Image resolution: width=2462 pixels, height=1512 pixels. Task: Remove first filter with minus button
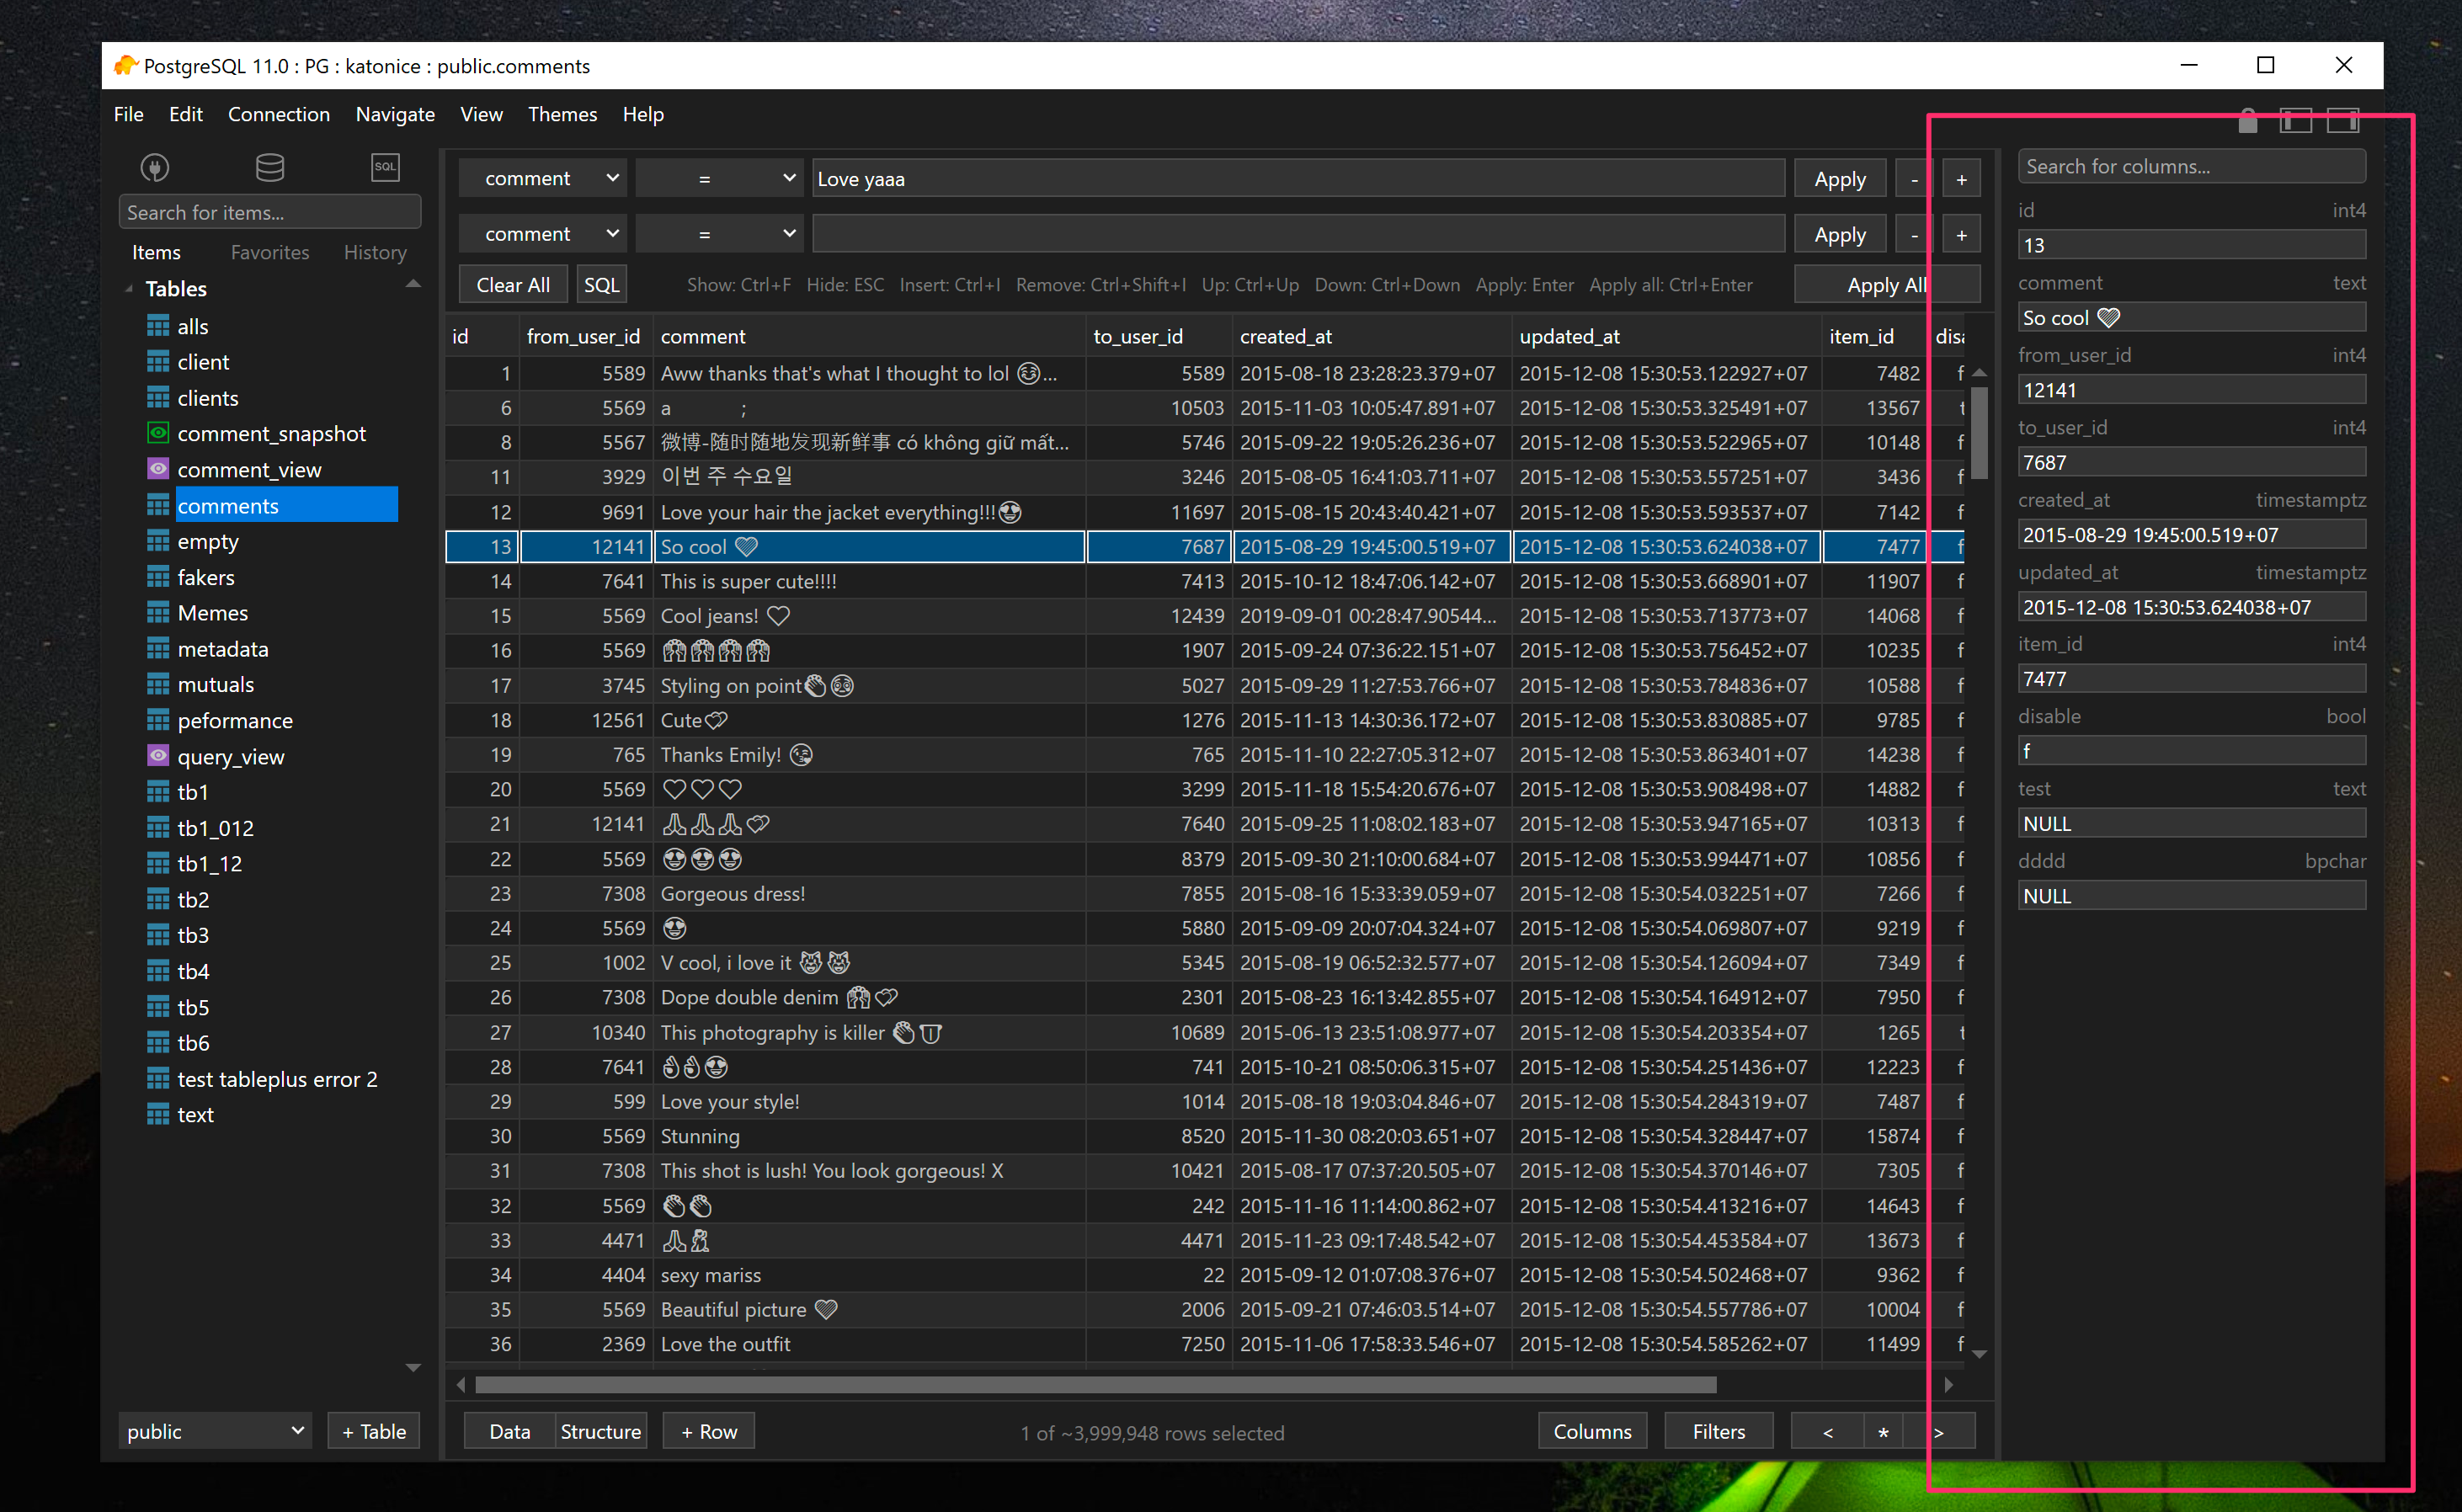pyautogui.click(x=1914, y=179)
